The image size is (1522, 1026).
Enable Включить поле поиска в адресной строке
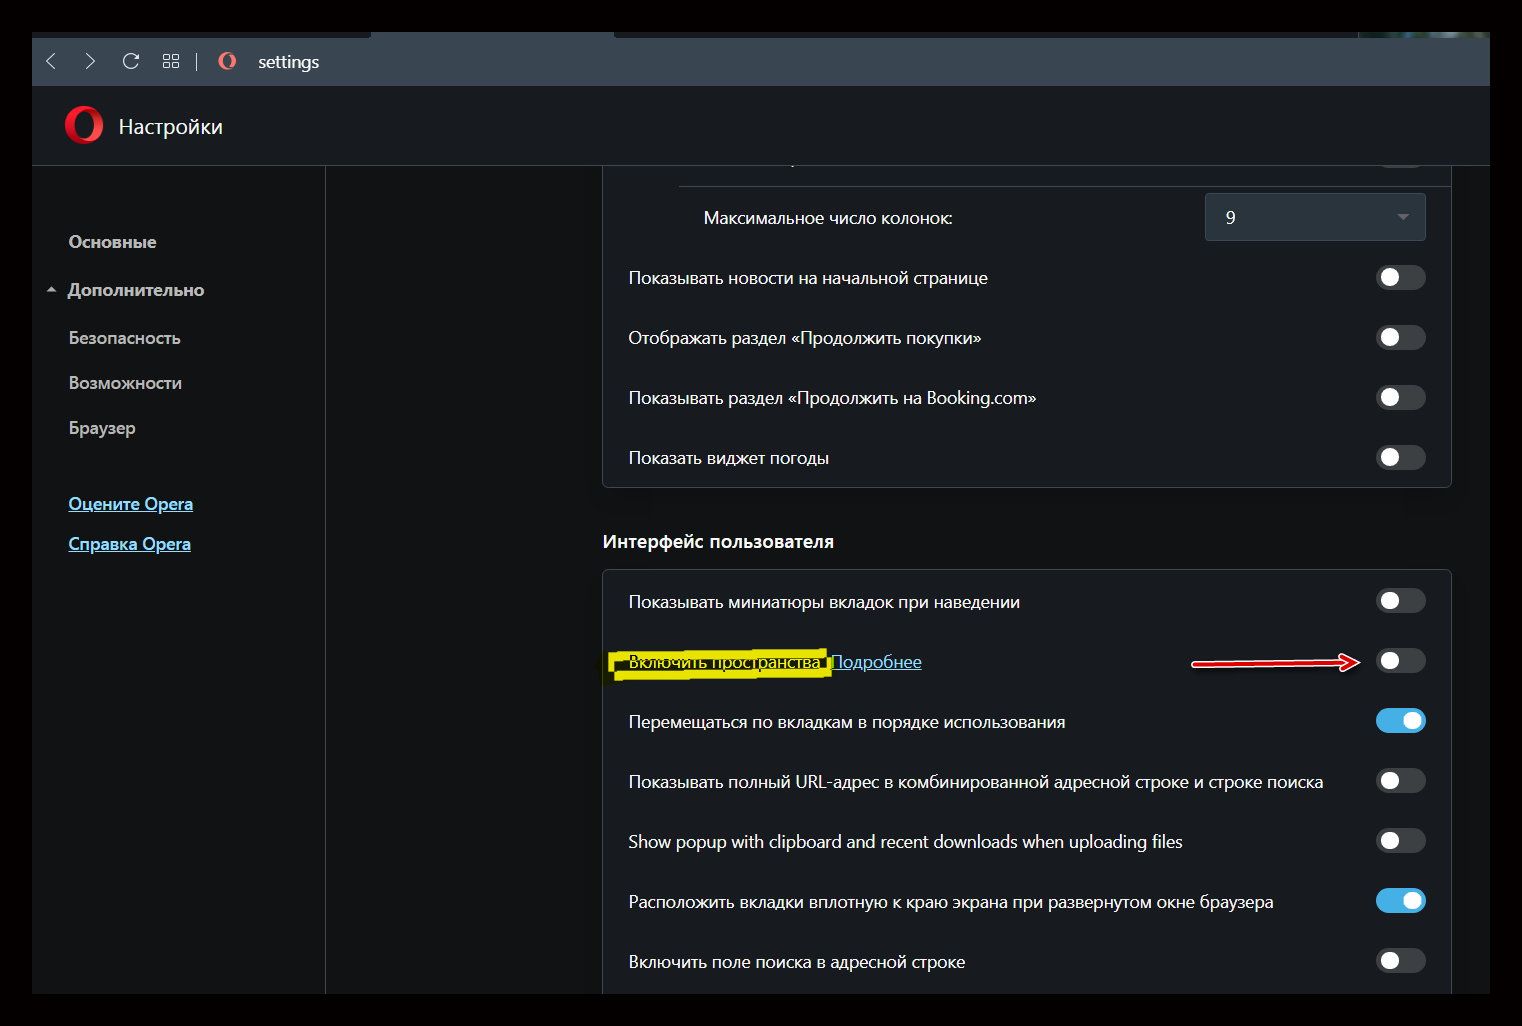pyautogui.click(x=1401, y=961)
